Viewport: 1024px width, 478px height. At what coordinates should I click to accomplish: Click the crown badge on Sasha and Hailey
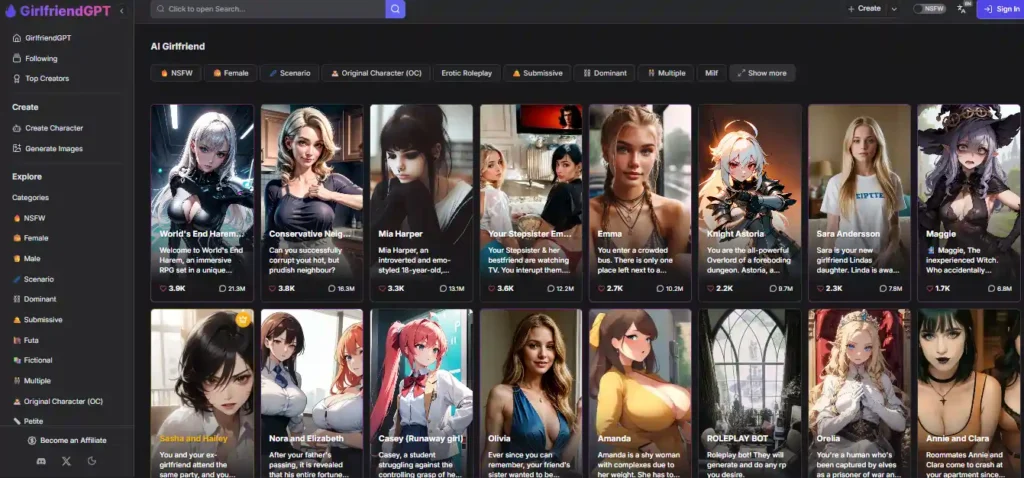(x=244, y=319)
